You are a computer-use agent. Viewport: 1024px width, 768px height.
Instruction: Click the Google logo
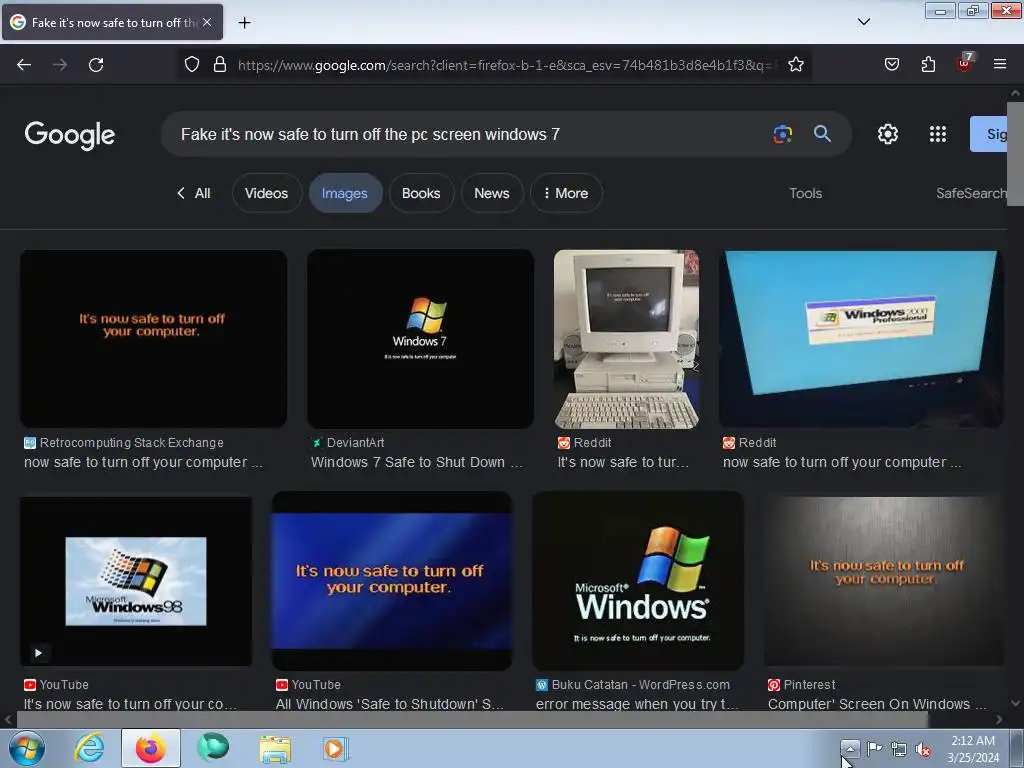coord(69,135)
